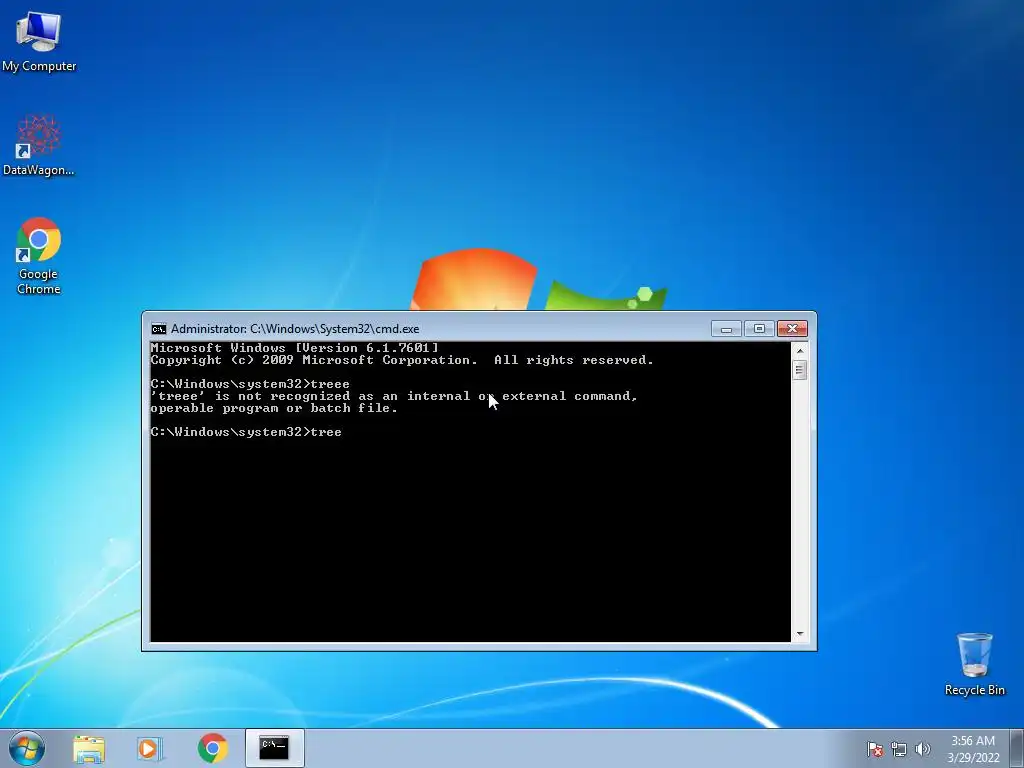This screenshot has height=768, width=1024.
Task: Select the Recycle Bin desktop icon
Action: tap(974, 664)
